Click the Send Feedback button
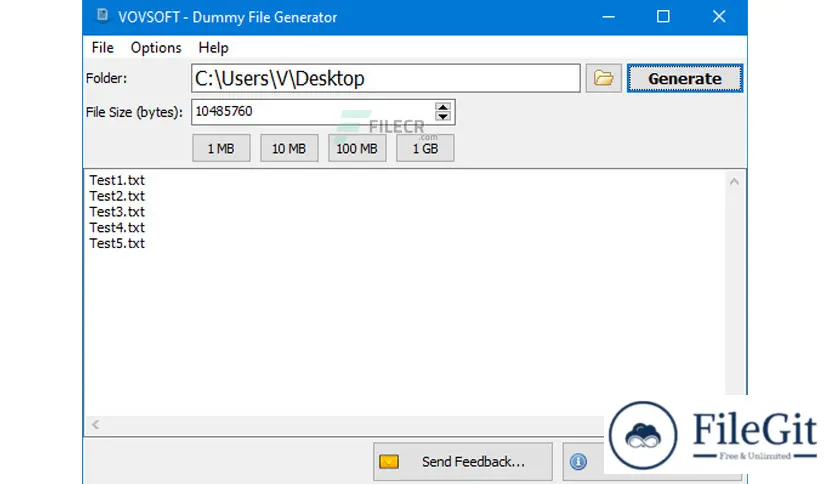 point(463,461)
